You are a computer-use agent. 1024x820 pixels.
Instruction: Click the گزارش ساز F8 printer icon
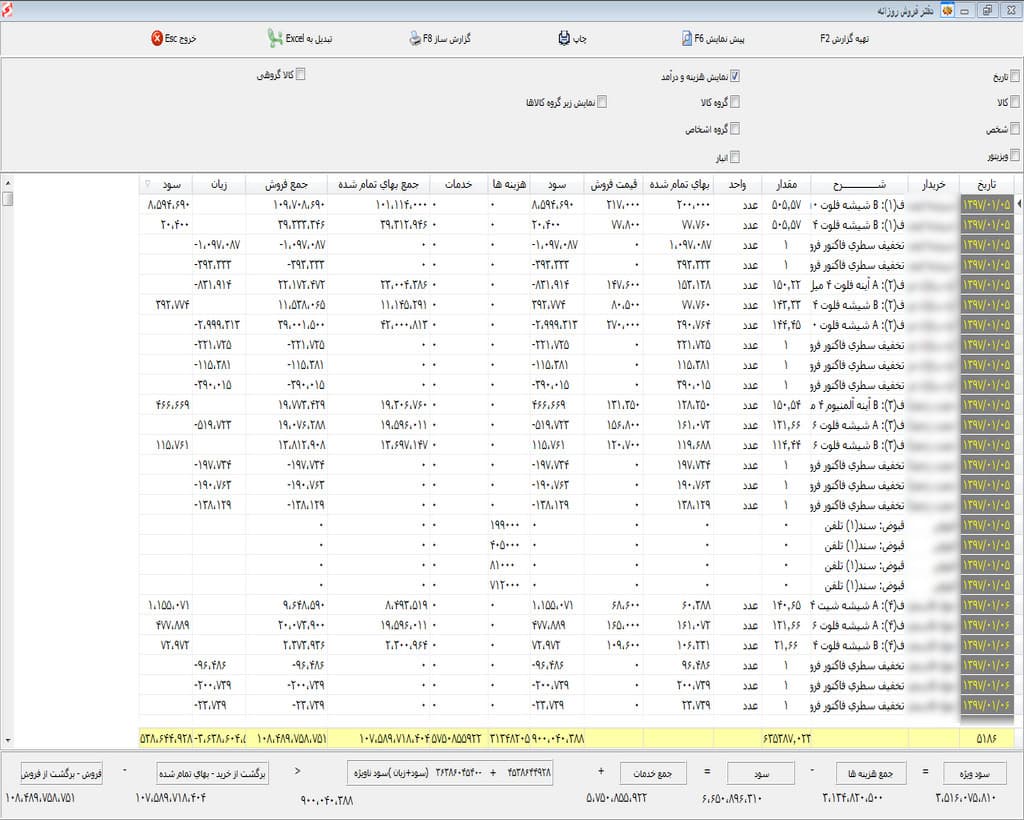tap(415, 39)
